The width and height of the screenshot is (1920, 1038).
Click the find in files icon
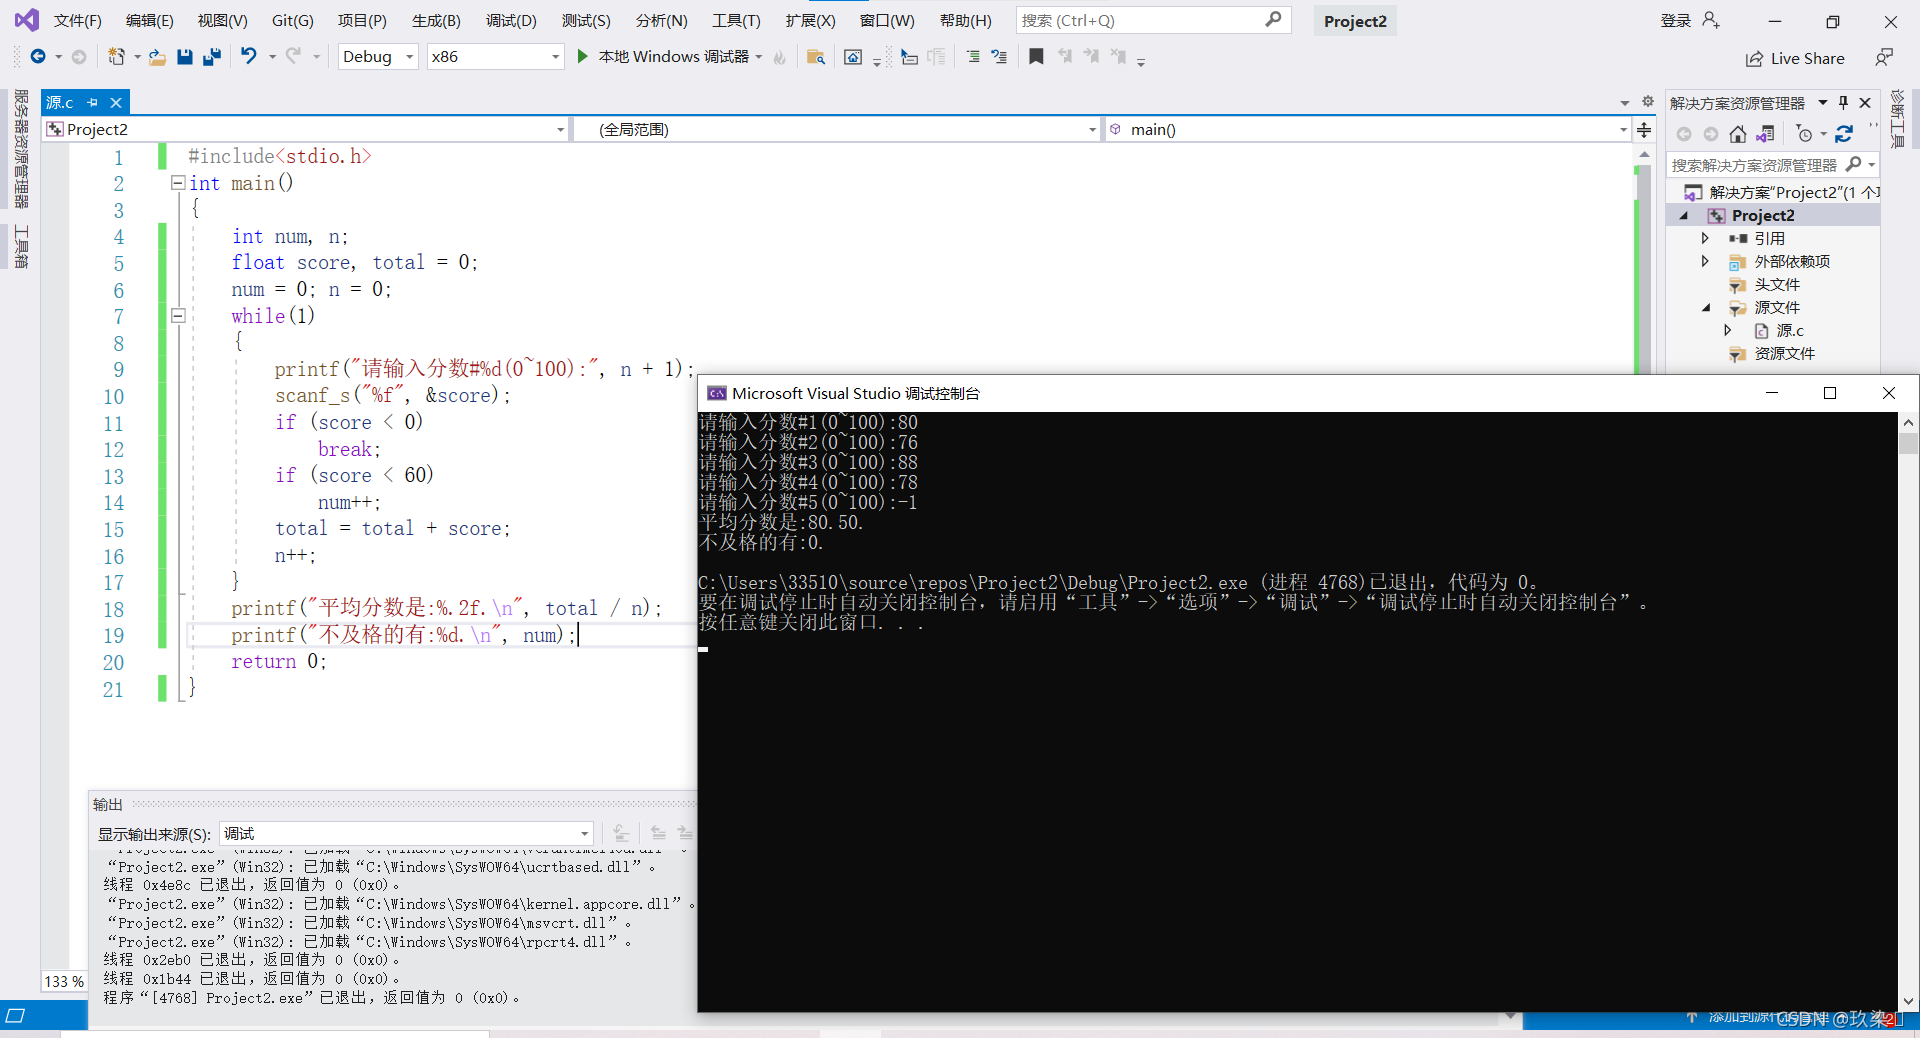pos(815,57)
